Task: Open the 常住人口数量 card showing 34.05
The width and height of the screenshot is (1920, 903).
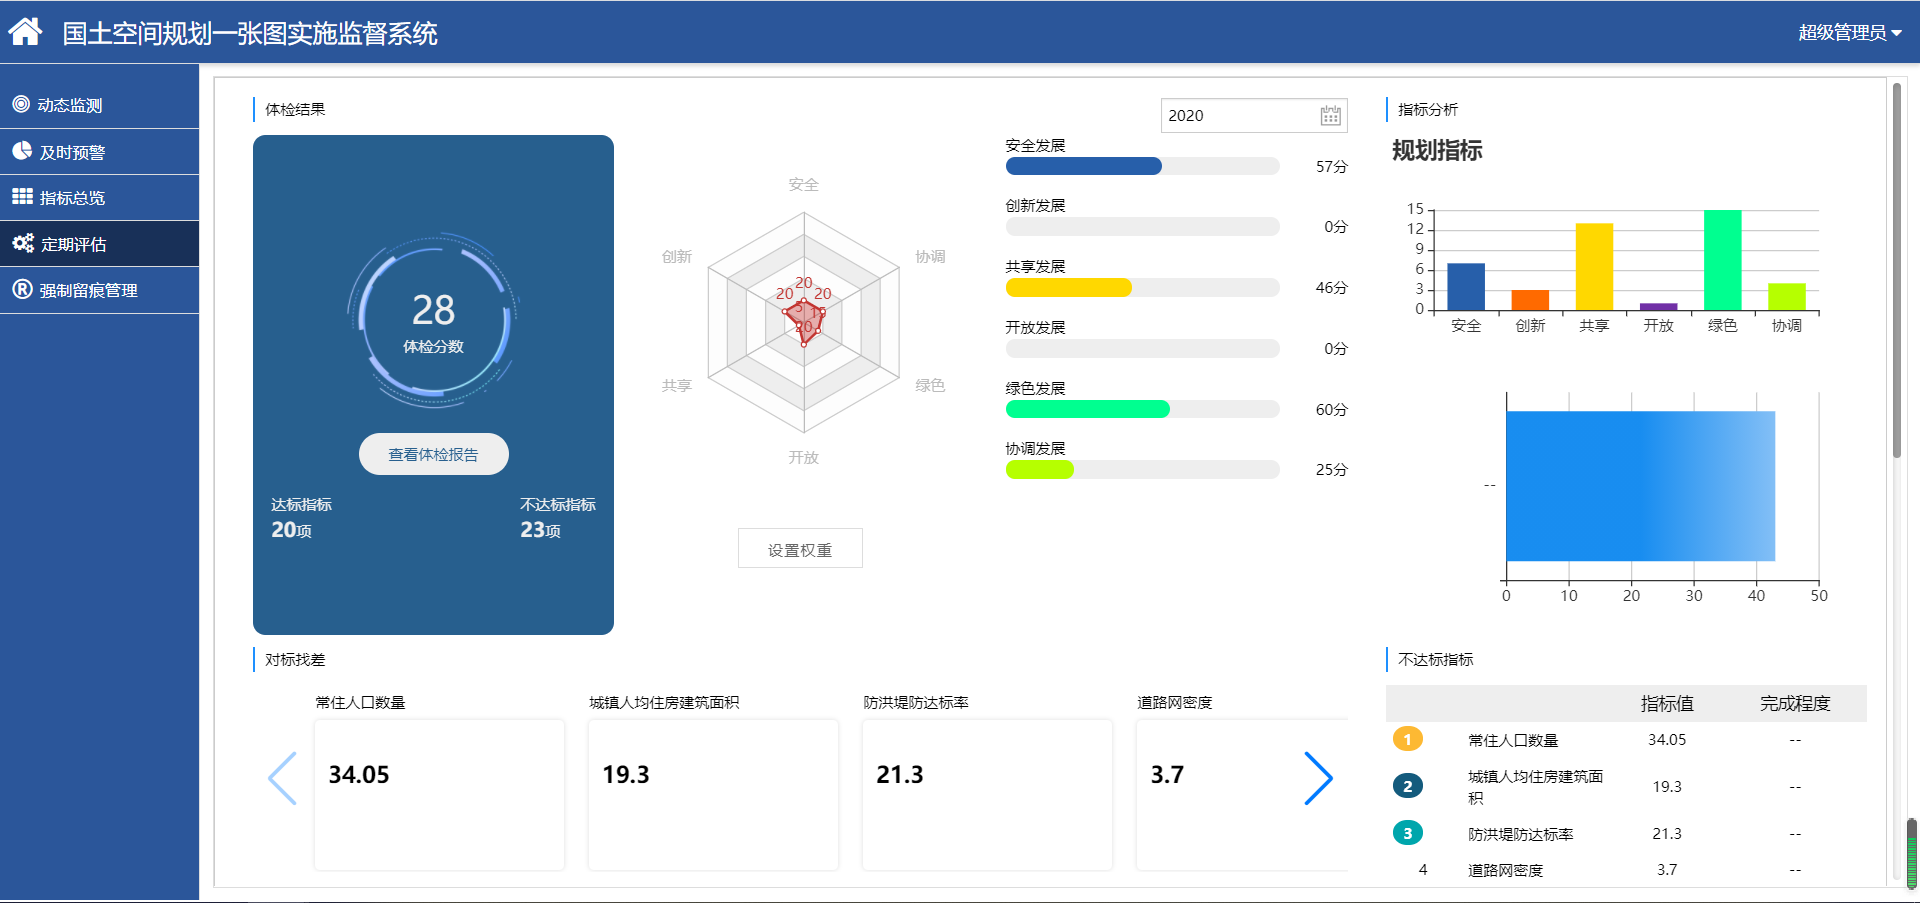Action: pyautogui.click(x=439, y=794)
